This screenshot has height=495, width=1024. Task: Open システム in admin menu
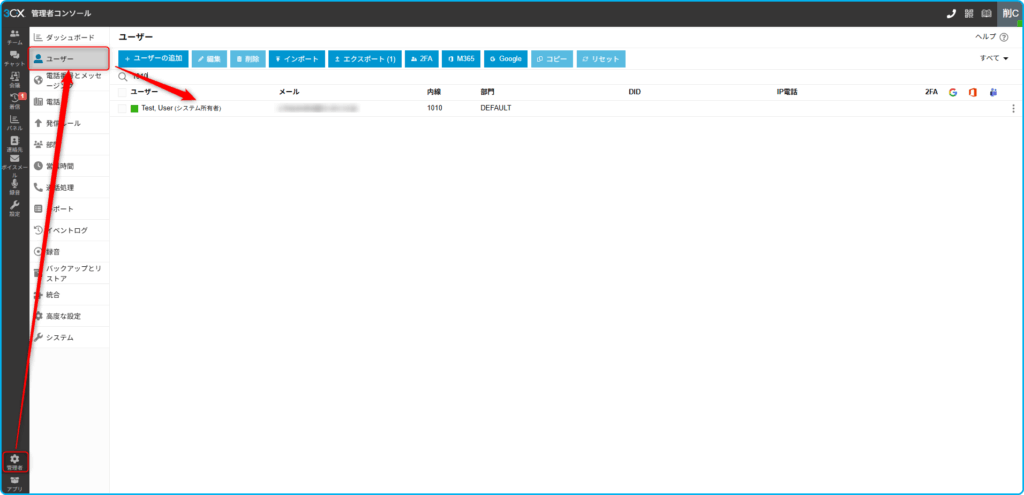coord(69,338)
